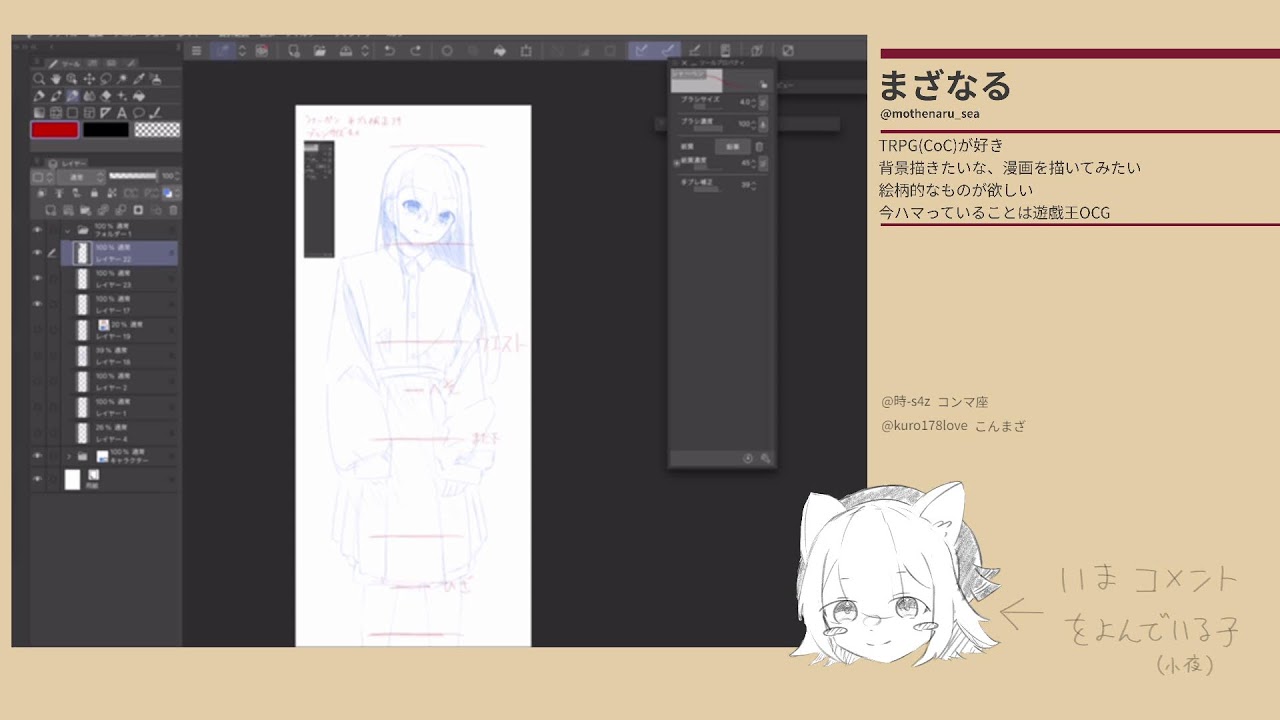
Task: Toggle Snap to Grid in command bar
Action: click(x=694, y=50)
